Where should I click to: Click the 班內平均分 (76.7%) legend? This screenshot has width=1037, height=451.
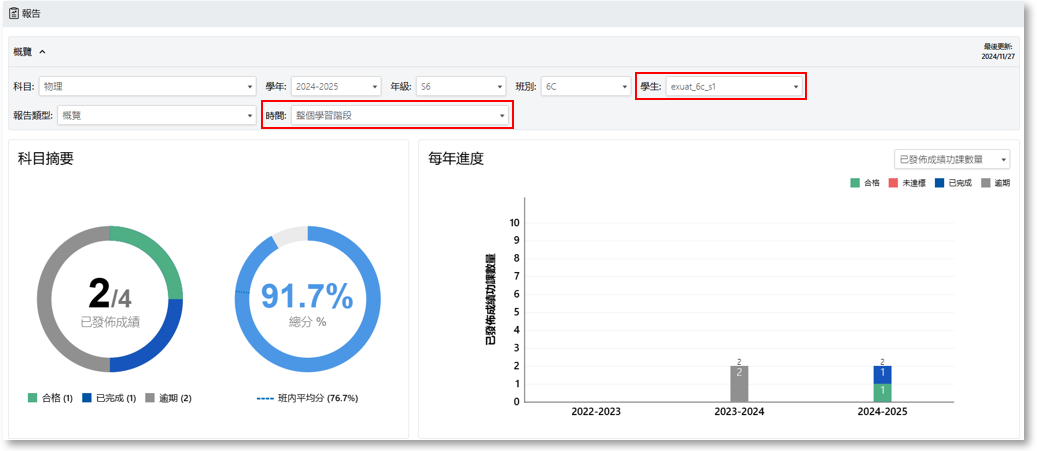(307, 398)
